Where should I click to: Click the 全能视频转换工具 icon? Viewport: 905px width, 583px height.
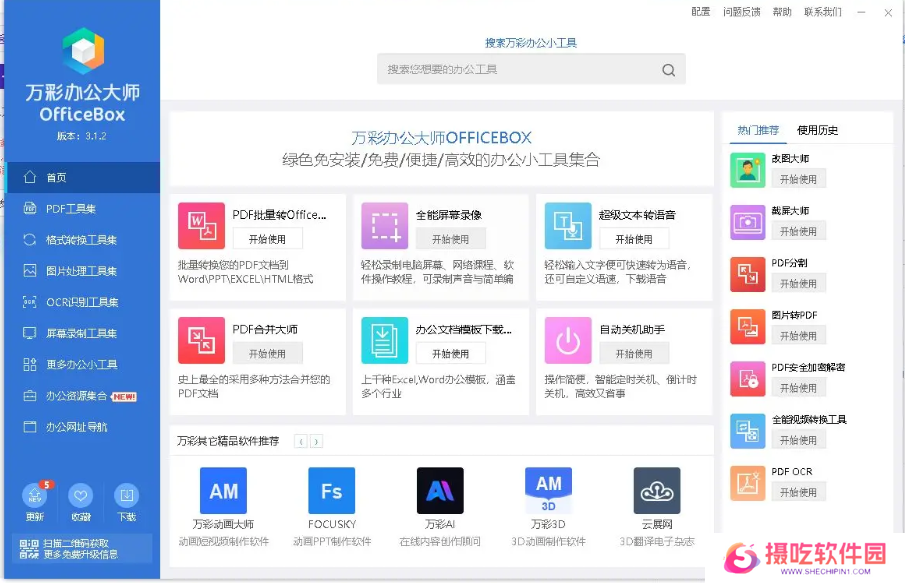point(747,431)
